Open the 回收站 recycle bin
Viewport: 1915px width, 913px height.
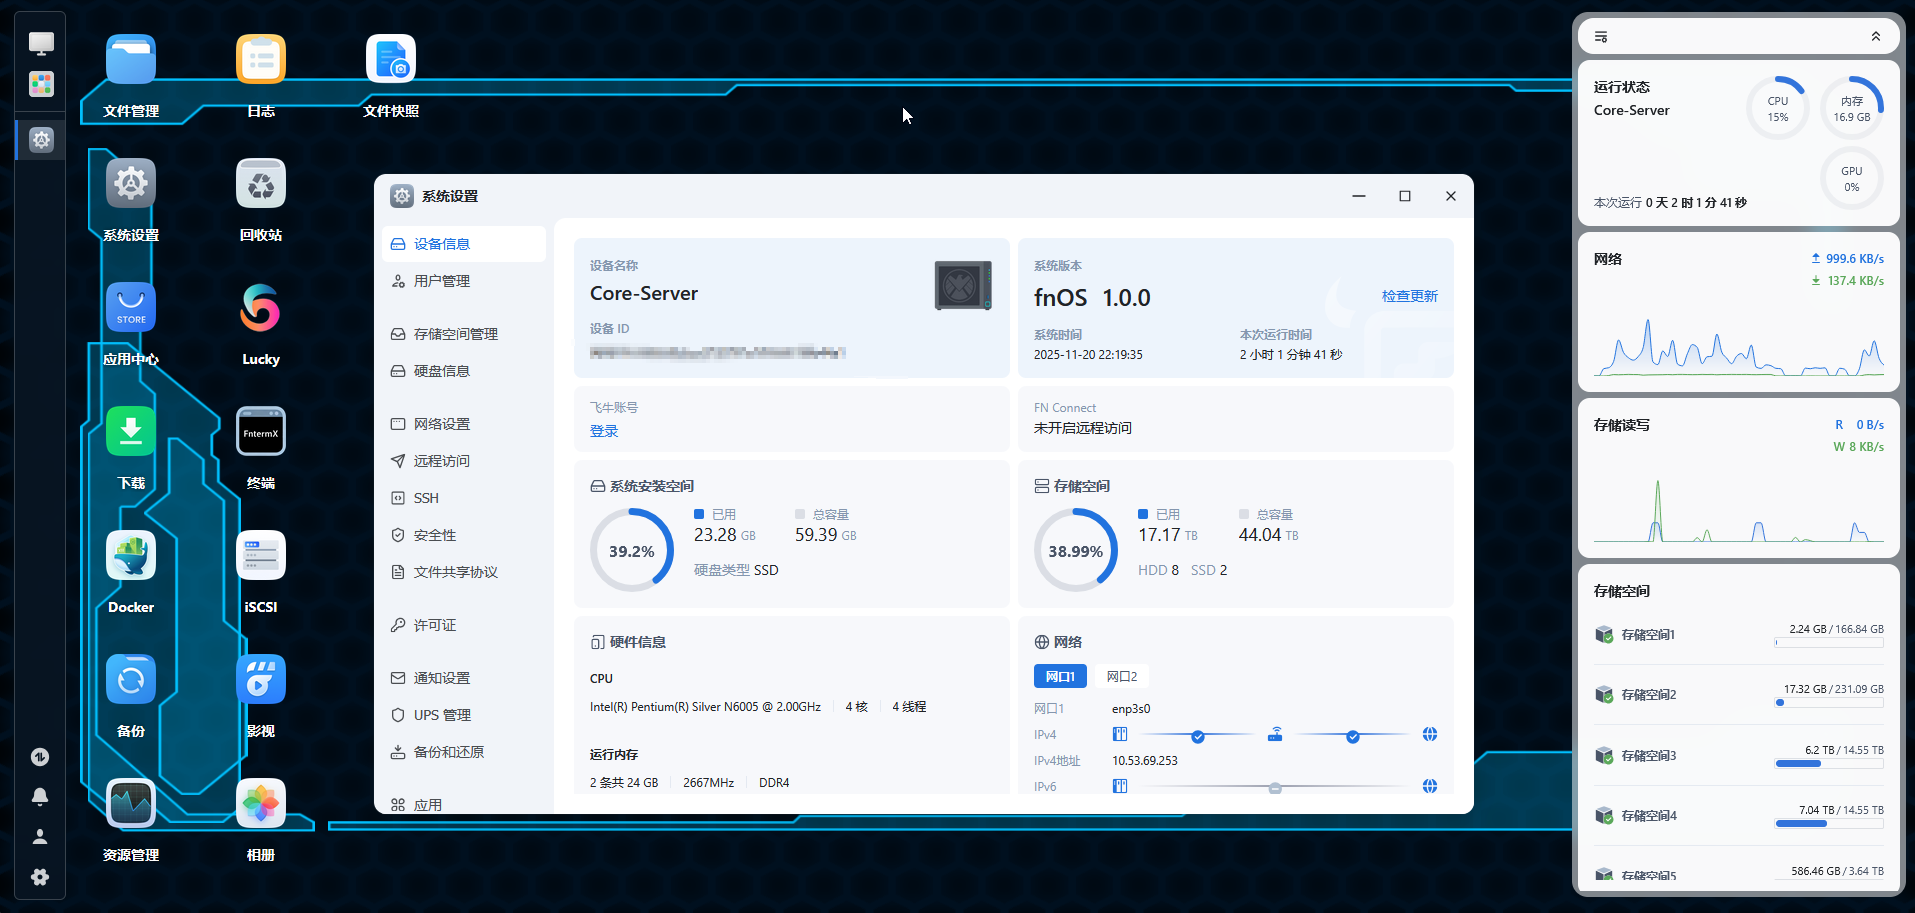[x=261, y=184]
